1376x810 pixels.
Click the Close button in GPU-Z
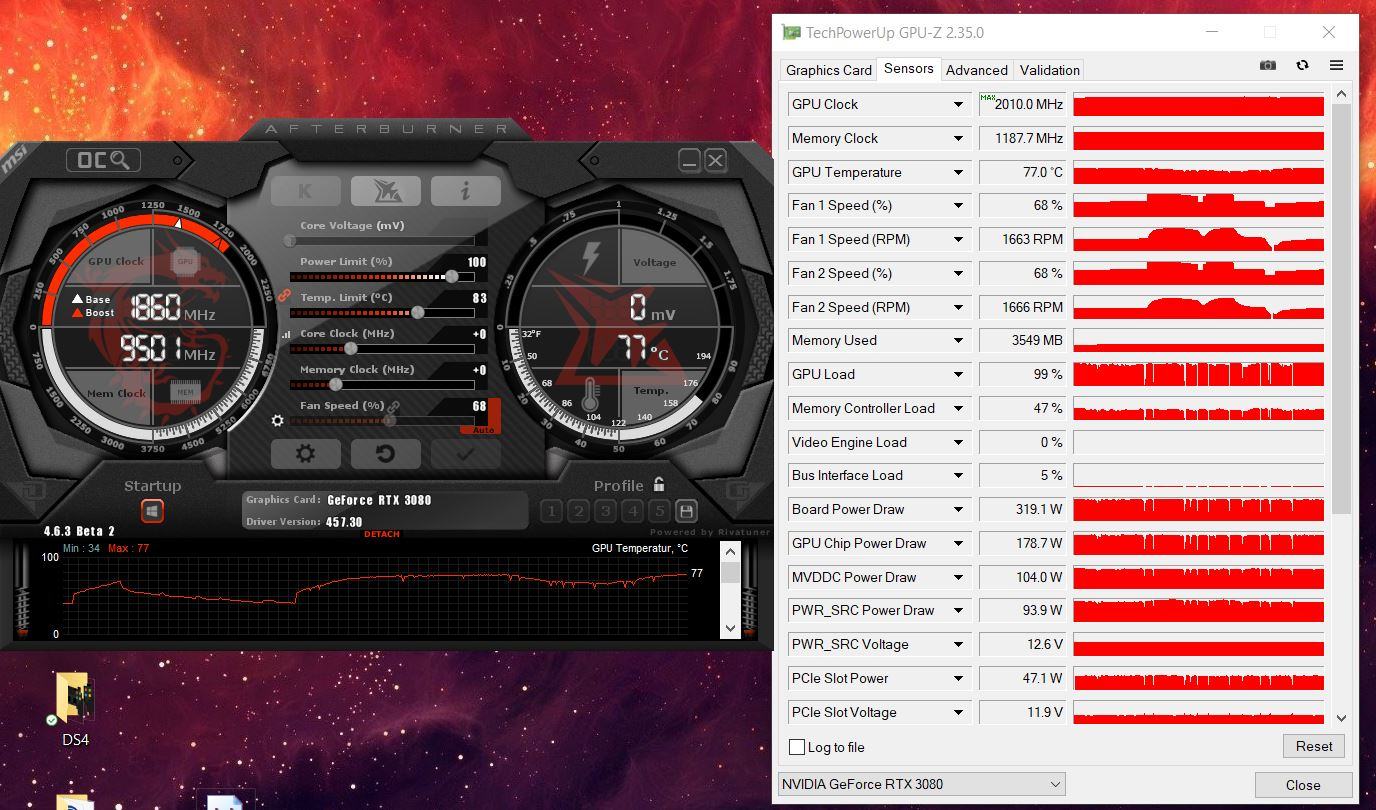pos(1303,785)
